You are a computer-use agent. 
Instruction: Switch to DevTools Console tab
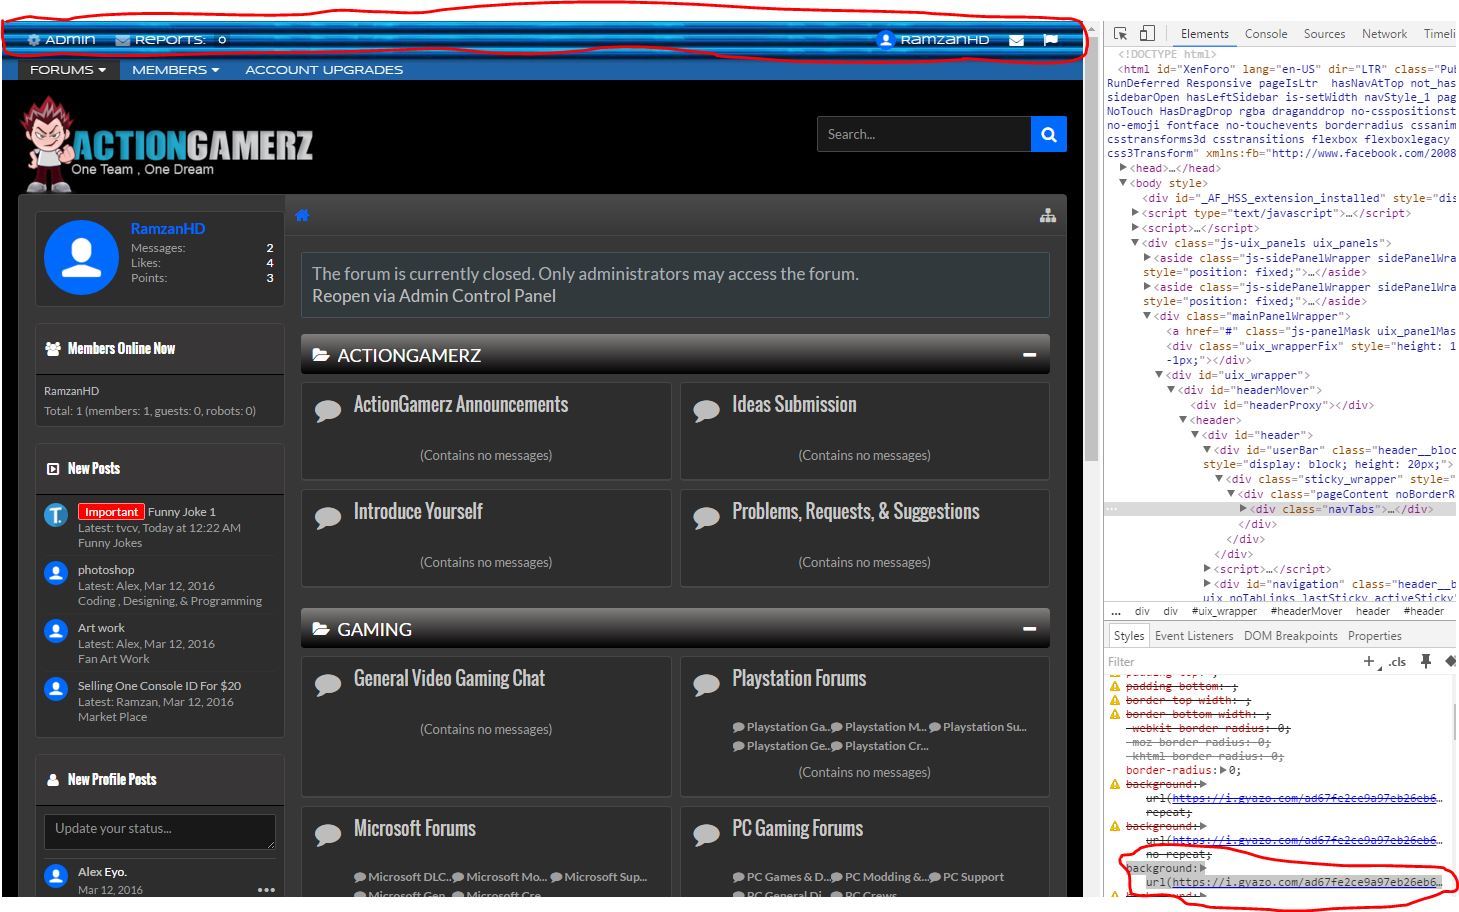pos(1265,34)
